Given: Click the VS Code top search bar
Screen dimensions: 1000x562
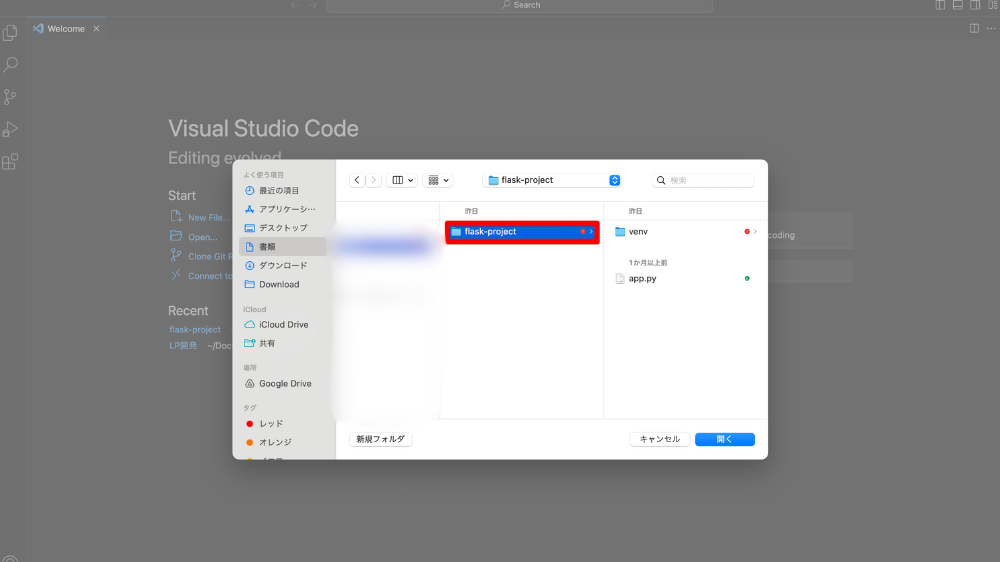Looking at the screenshot, I should pos(520,5).
